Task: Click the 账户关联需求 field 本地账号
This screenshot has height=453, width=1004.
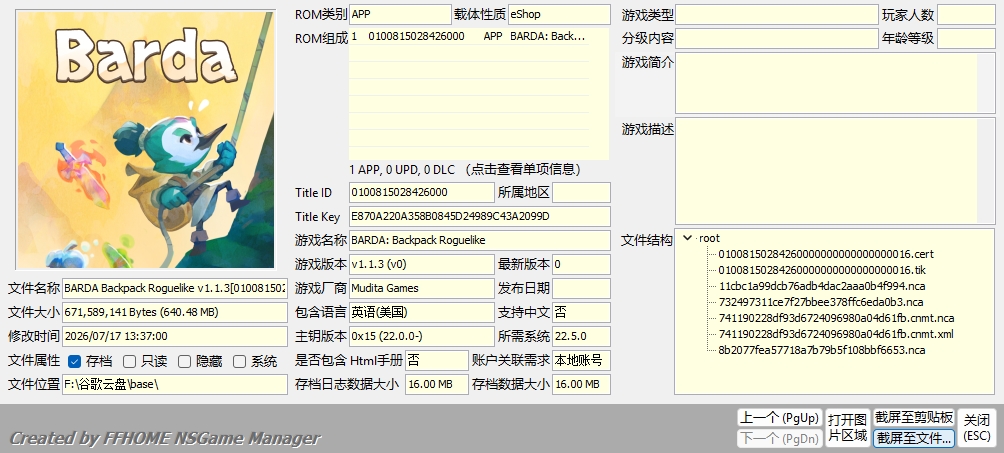Action: point(581,360)
